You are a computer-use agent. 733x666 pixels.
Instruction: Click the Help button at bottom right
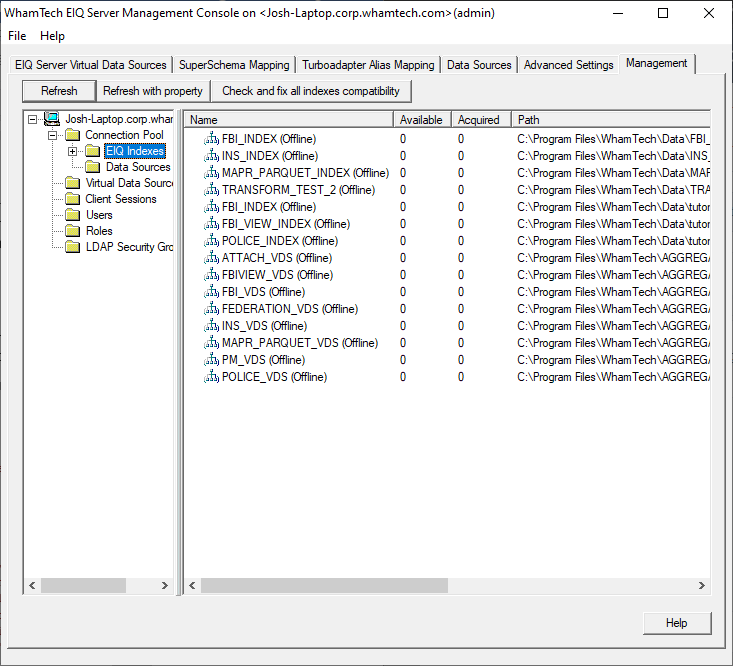point(677,623)
